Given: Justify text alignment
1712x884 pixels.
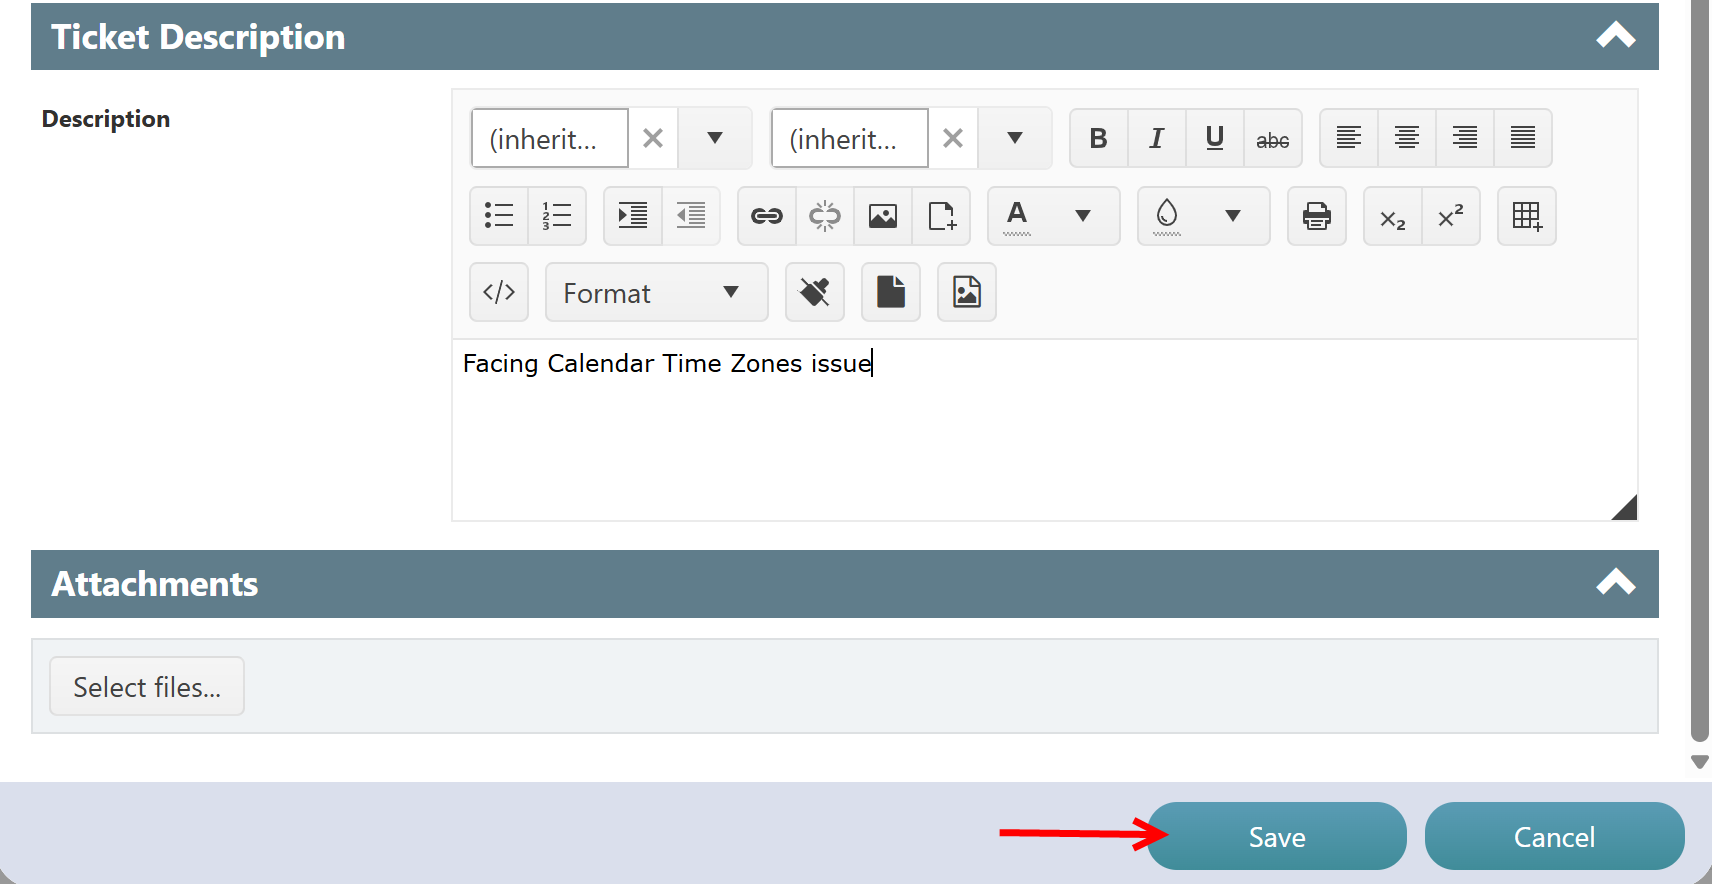Looking at the screenshot, I should tap(1522, 138).
